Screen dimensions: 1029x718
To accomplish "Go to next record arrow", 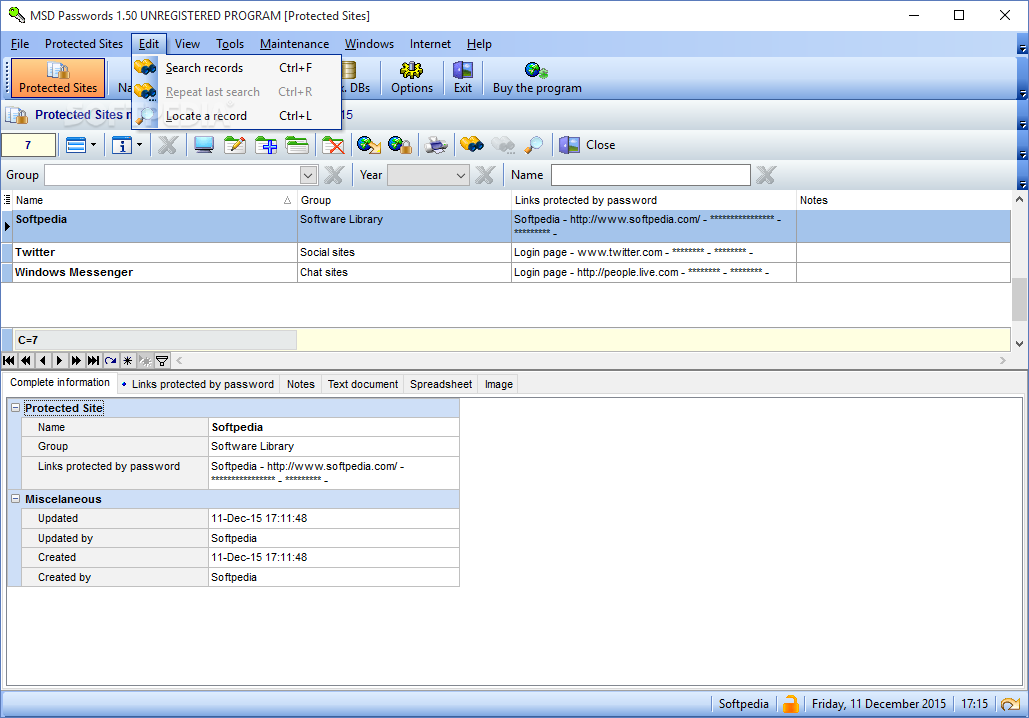I will pyautogui.click(x=59, y=360).
